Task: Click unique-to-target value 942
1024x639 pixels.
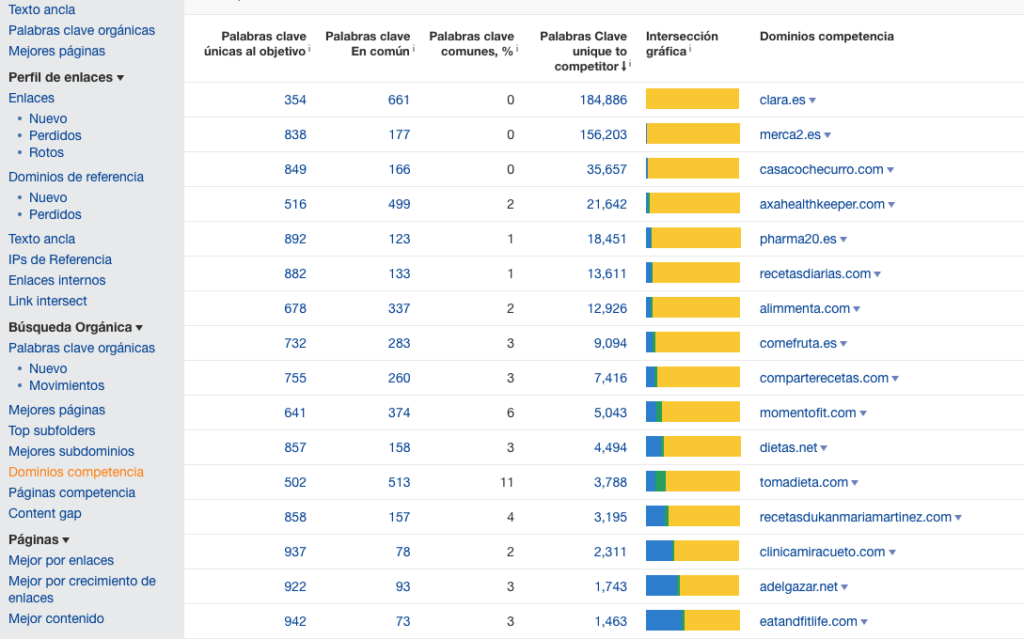Action: coord(295,621)
